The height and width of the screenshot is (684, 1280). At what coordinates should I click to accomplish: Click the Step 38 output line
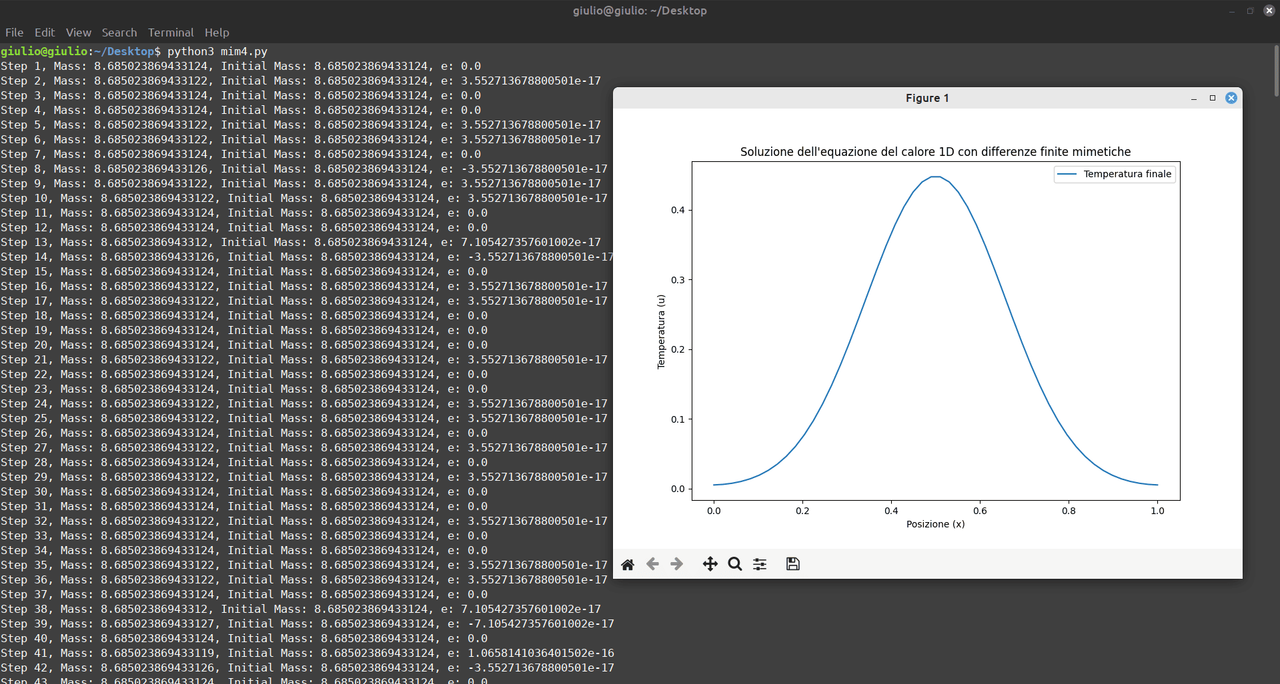(x=300, y=609)
